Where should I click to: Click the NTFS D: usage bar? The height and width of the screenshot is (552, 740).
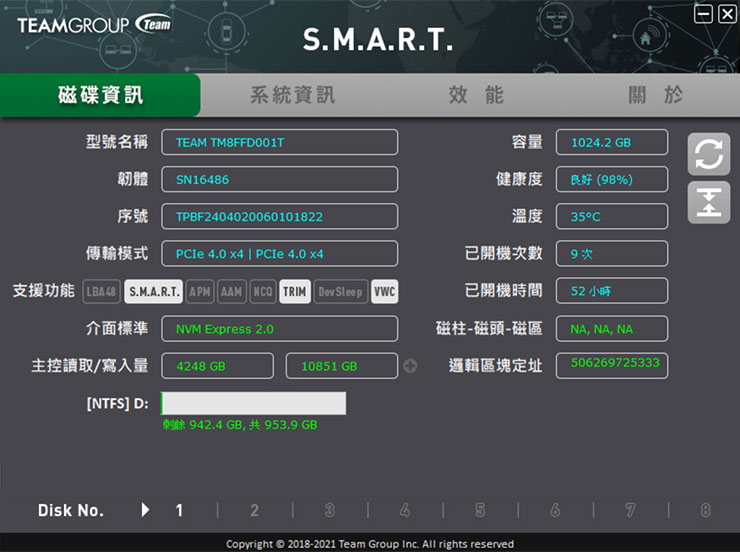pyautogui.click(x=253, y=403)
